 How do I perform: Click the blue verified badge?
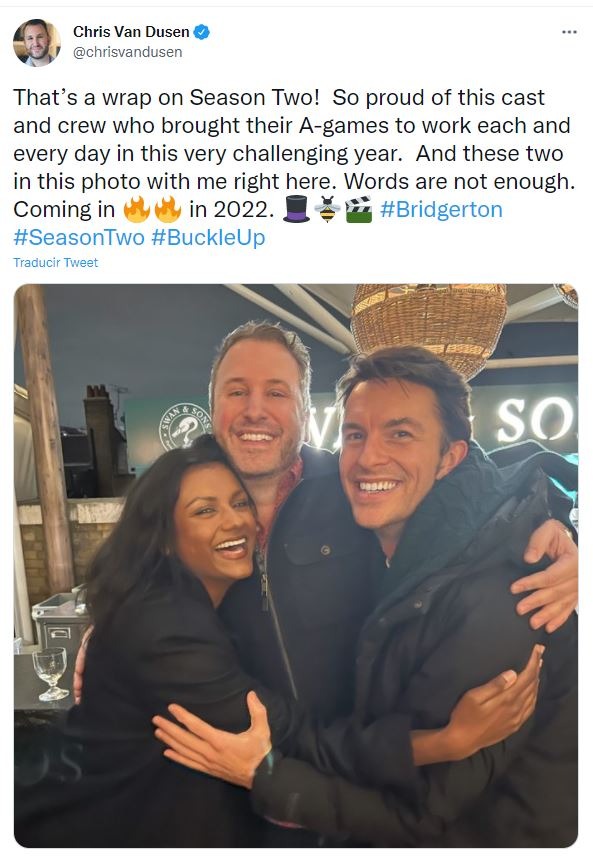[202, 32]
